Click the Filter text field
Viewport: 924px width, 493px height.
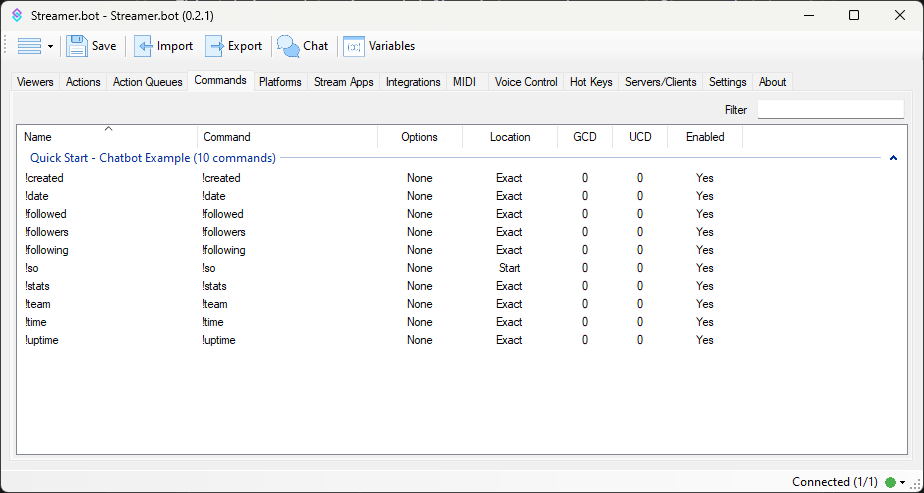pos(831,110)
